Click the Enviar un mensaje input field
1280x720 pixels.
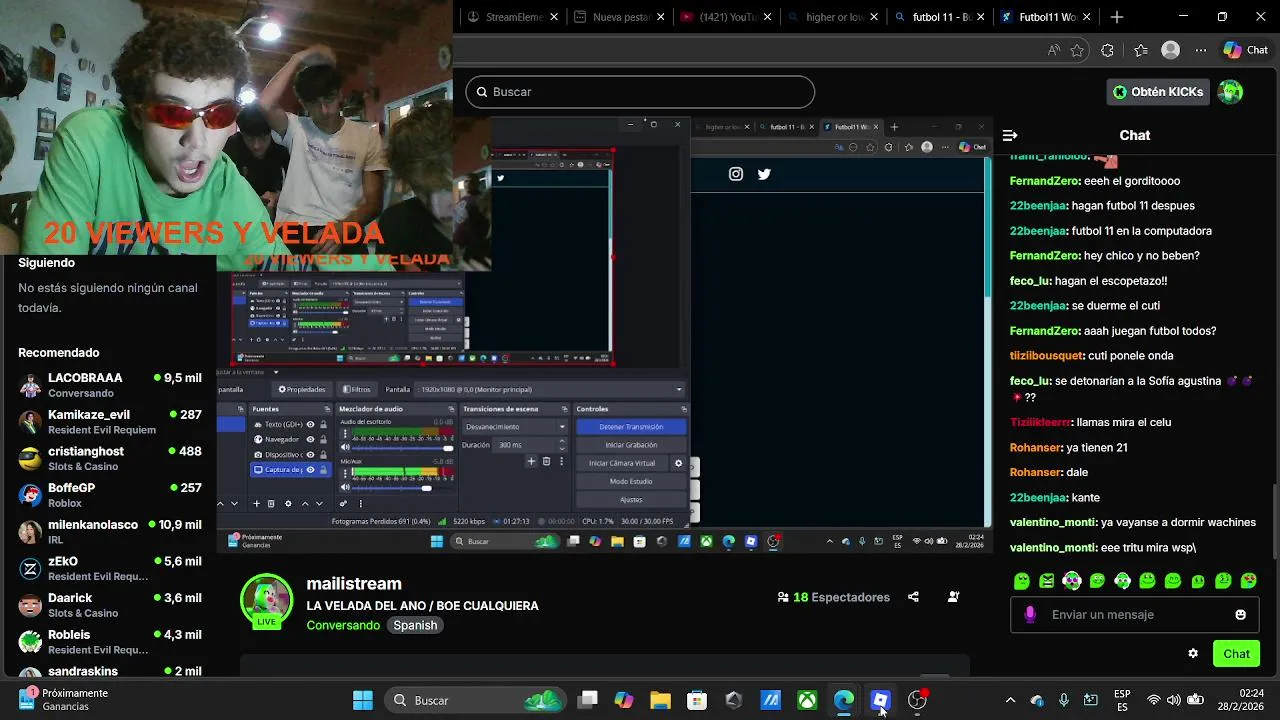click(1135, 615)
